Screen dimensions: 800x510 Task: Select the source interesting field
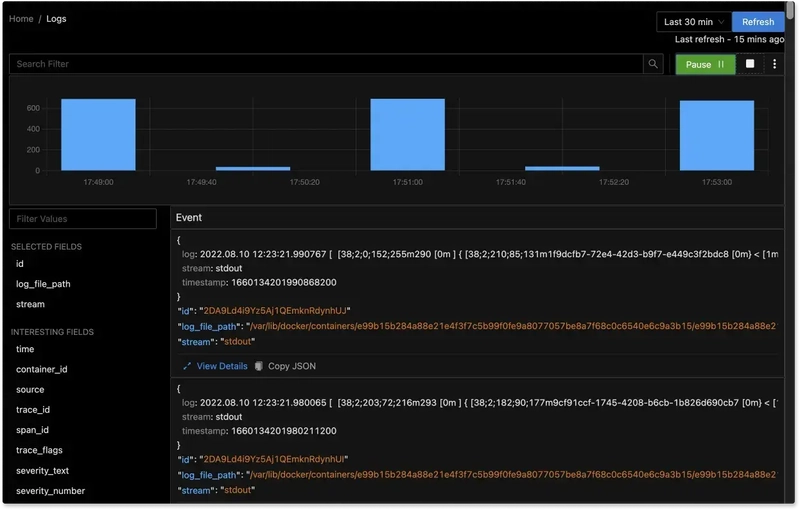coord(30,390)
